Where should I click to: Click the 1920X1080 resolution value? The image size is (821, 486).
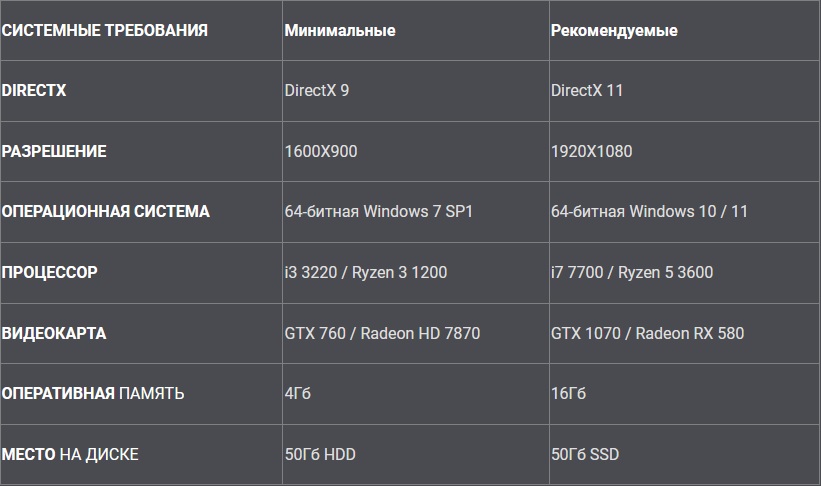pos(591,152)
